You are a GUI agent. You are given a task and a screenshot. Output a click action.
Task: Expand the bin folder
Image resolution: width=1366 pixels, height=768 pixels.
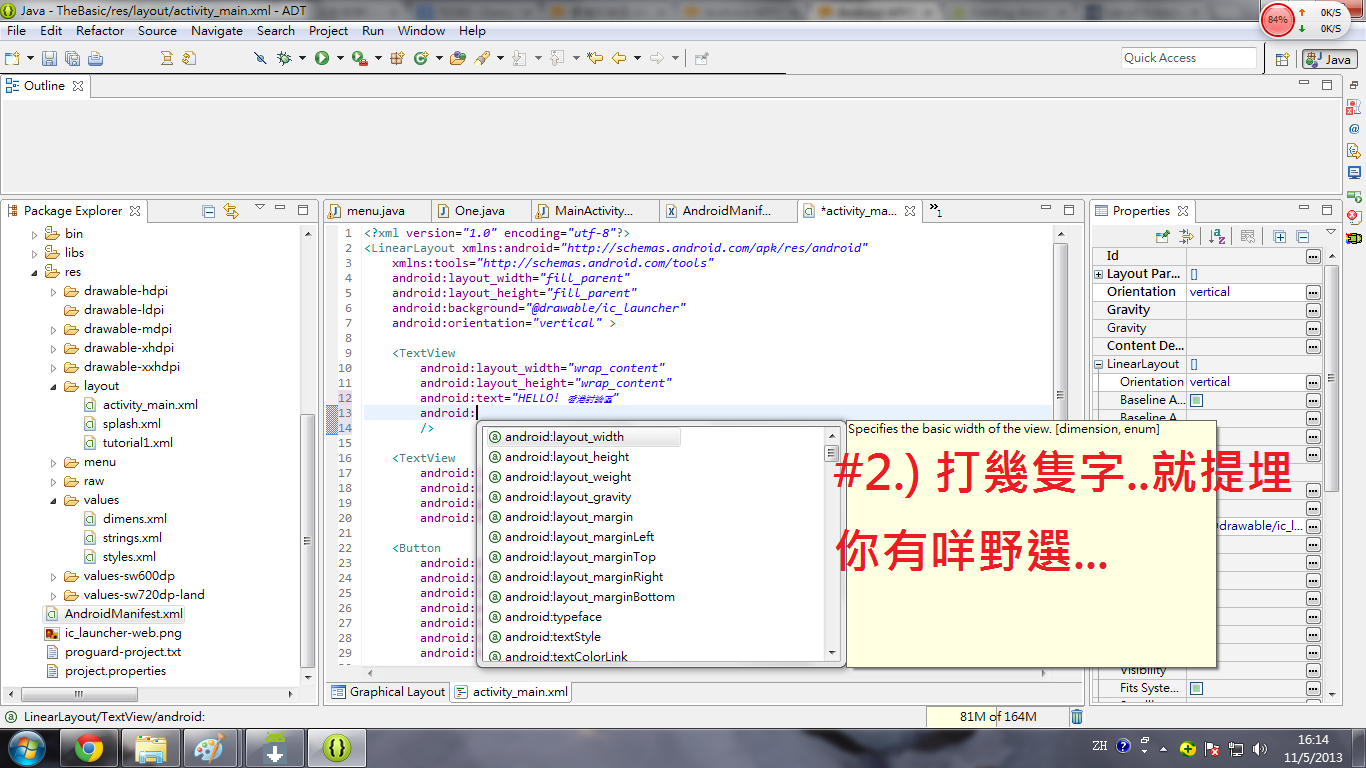coord(35,234)
